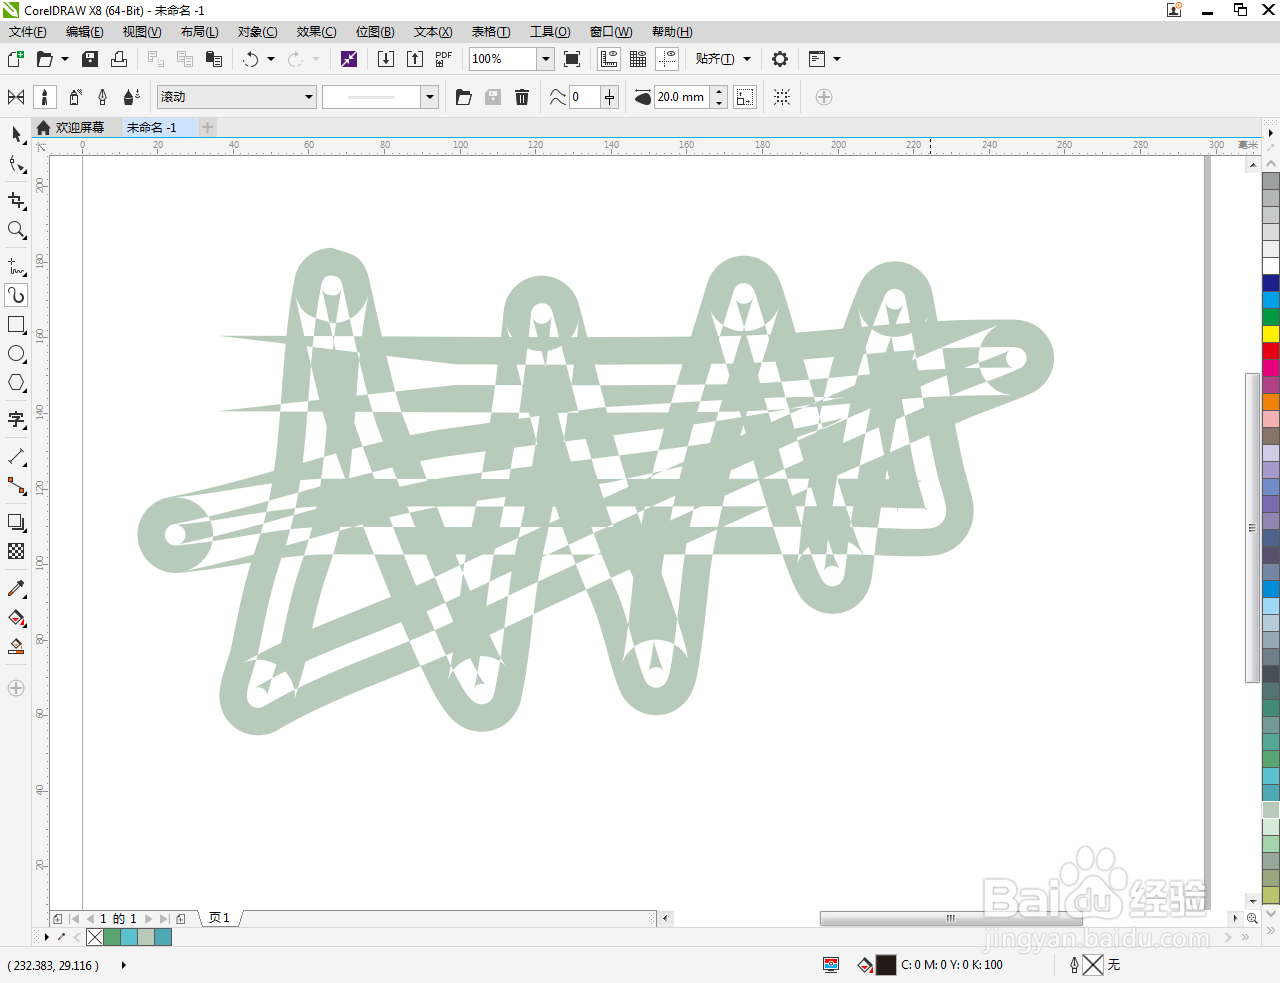The image size is (1280, 983).
Task: Open the zoom level 100% dropdown
Action: pos(546,59)
